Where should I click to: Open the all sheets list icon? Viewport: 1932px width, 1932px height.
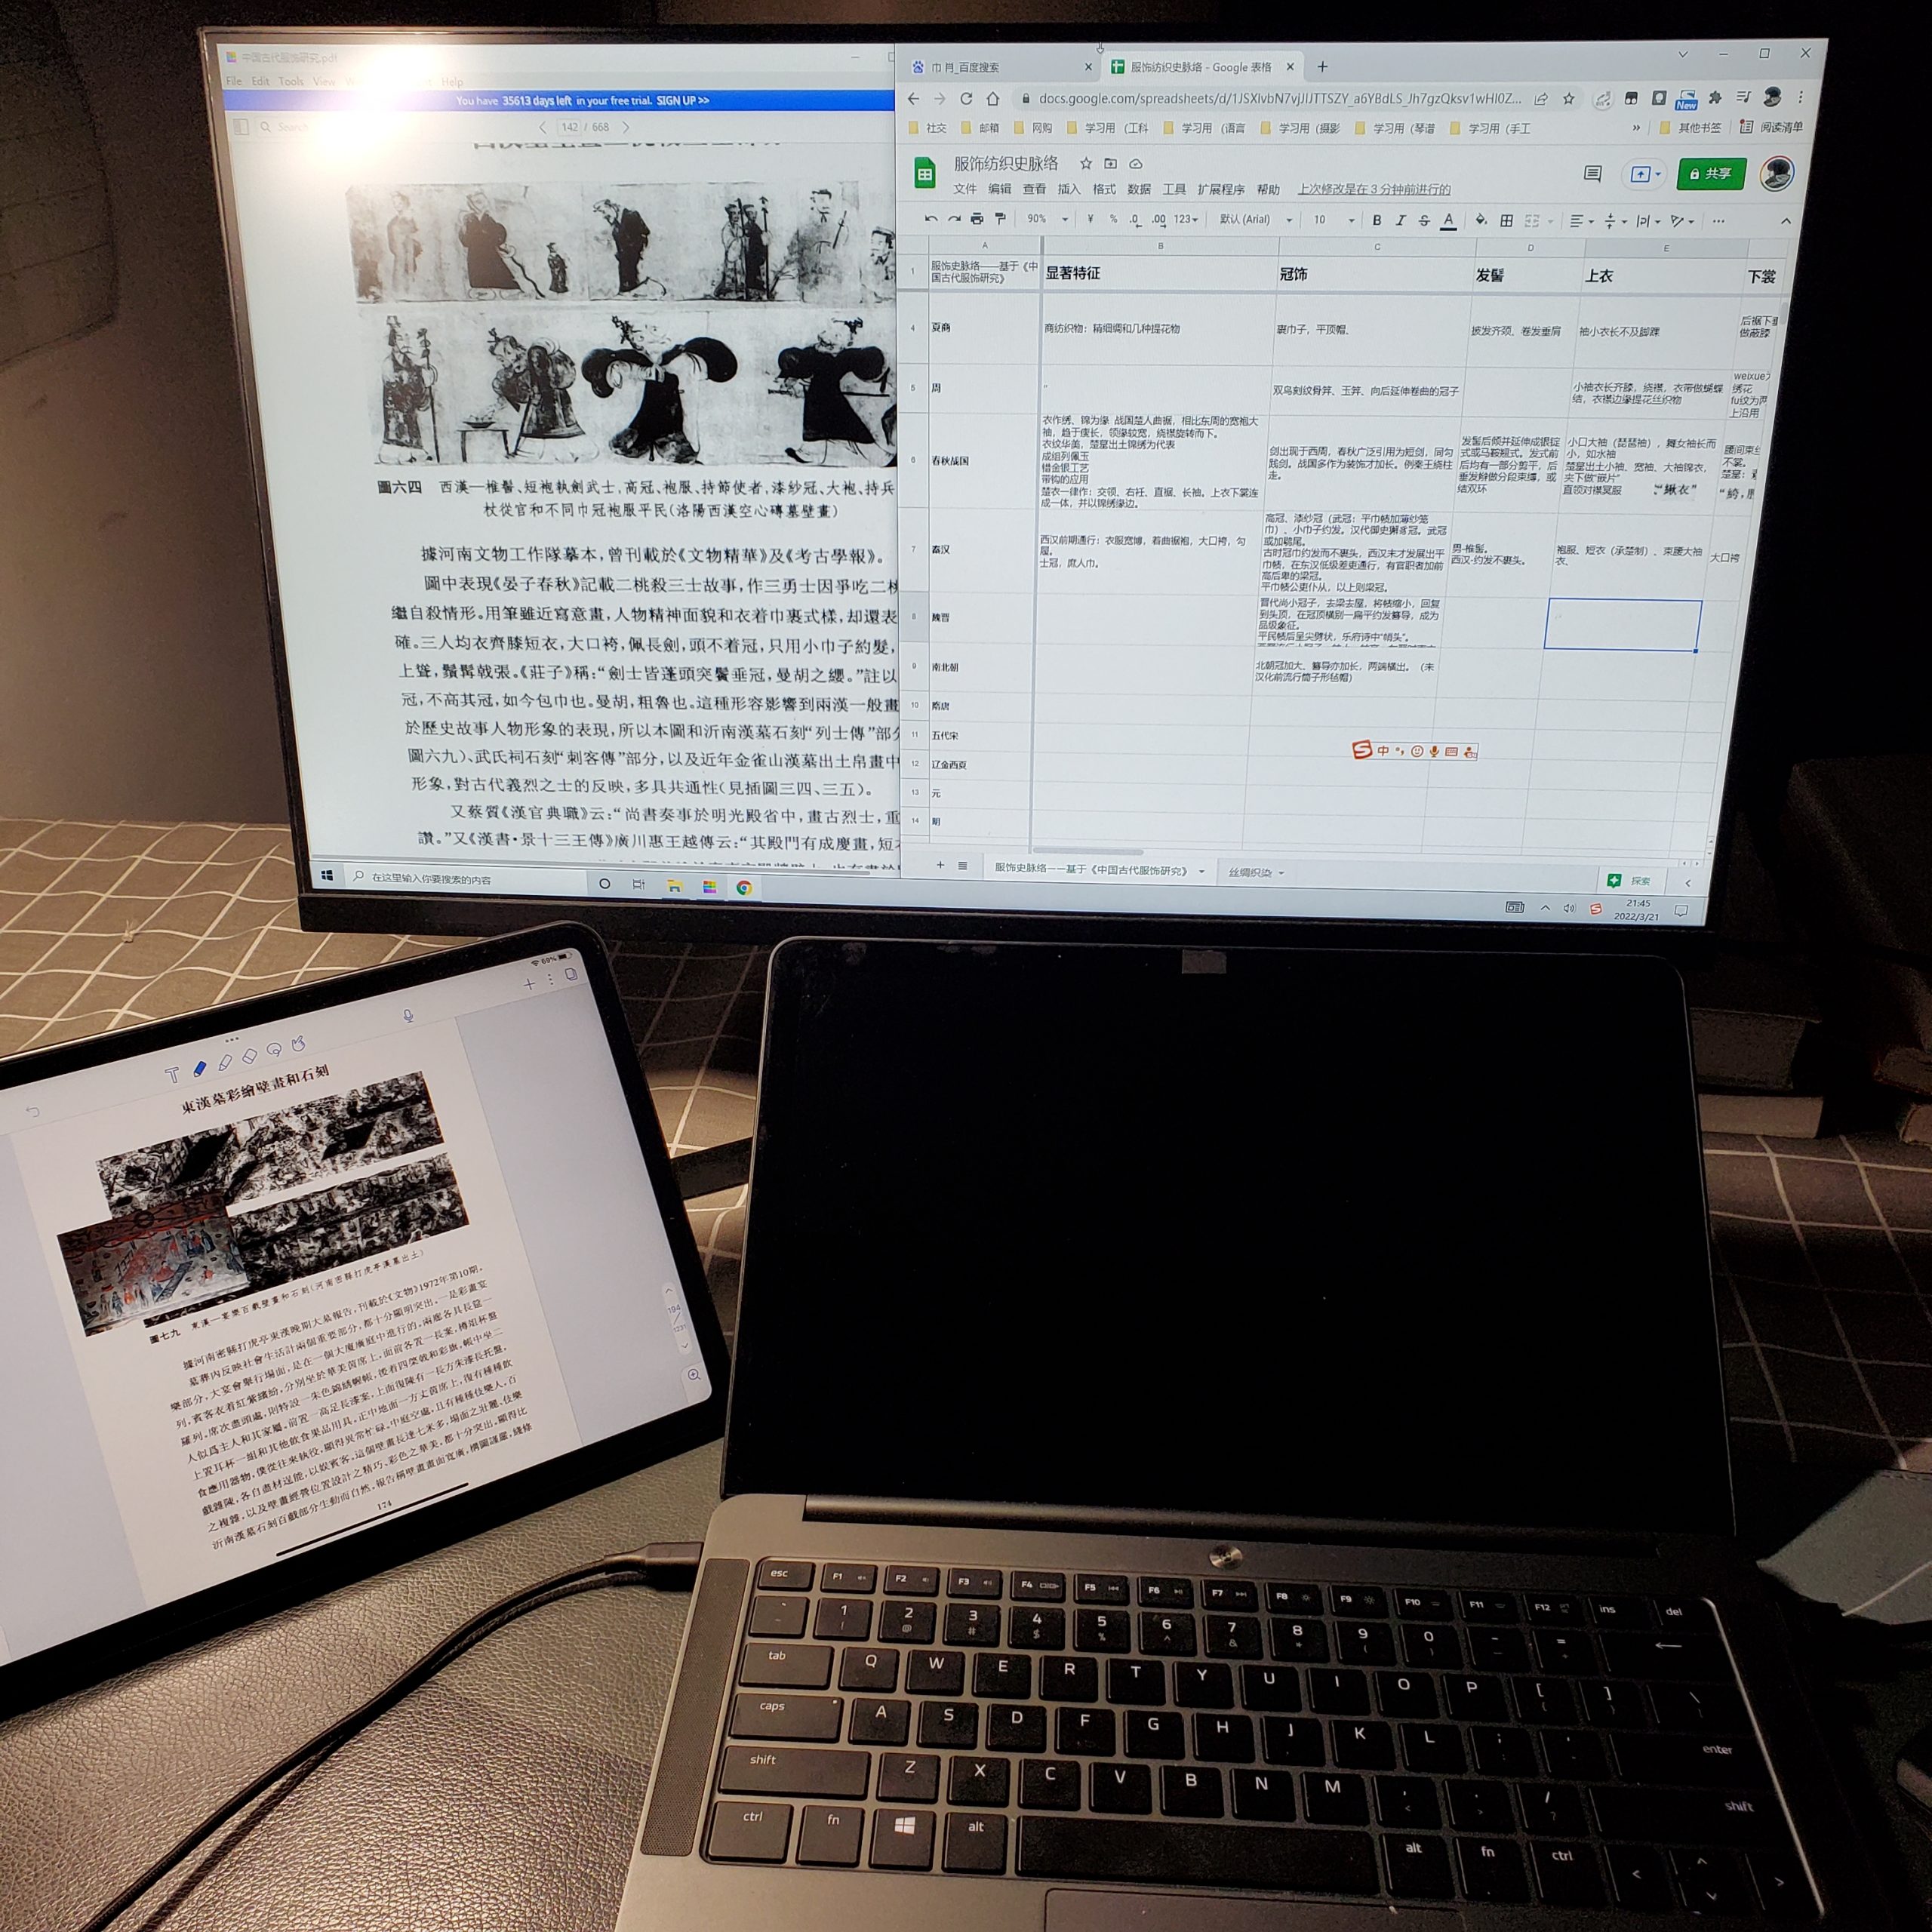click(962, 866)
